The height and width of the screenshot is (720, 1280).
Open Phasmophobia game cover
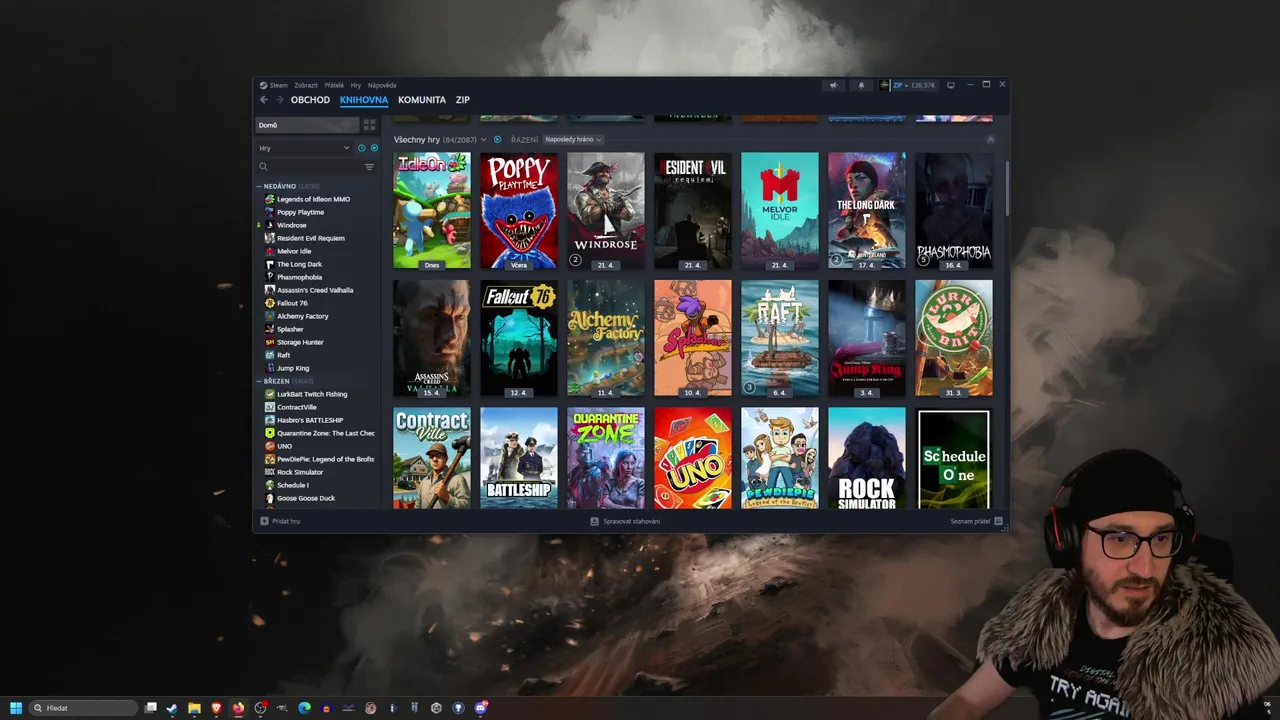coord(954,210)
